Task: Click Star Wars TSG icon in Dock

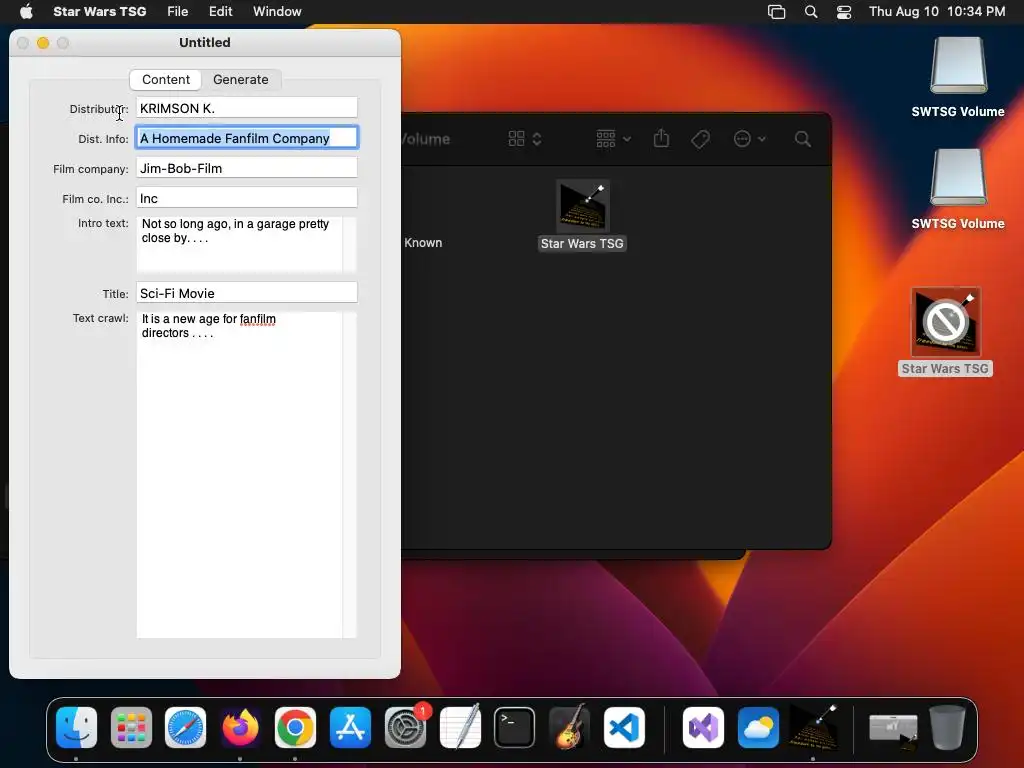Action: [x=813, y=728]
